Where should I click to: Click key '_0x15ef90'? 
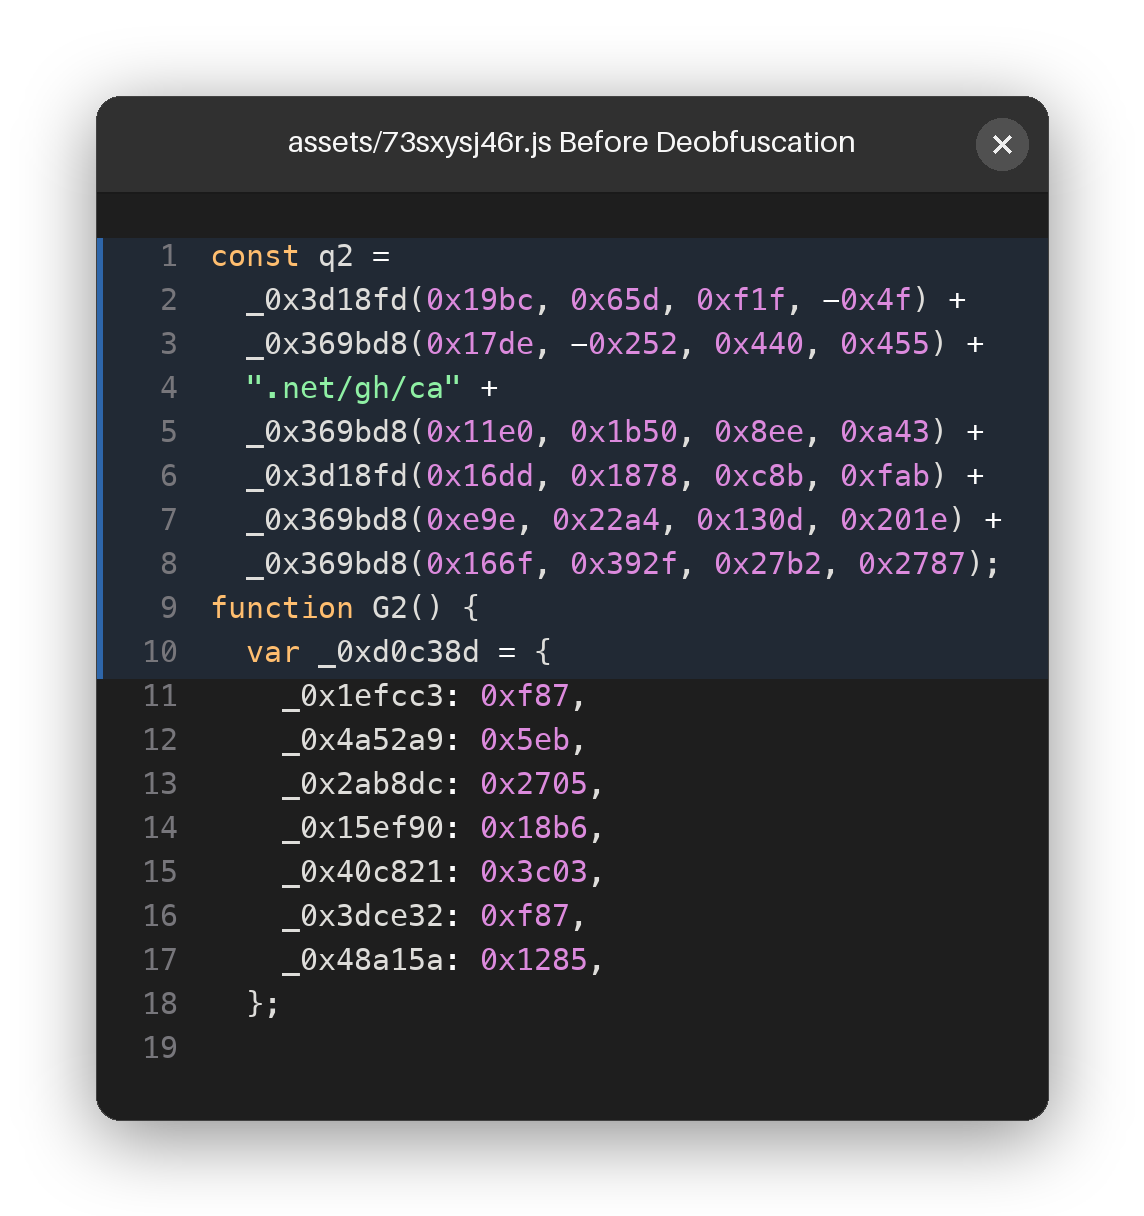(x=363, y=828)
